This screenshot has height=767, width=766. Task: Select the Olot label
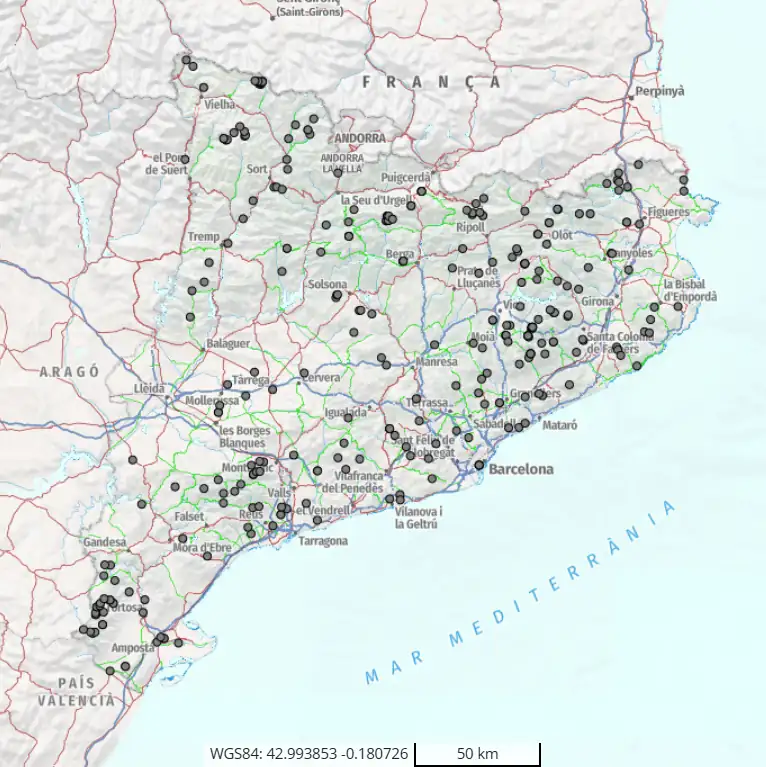pos(562,235)
